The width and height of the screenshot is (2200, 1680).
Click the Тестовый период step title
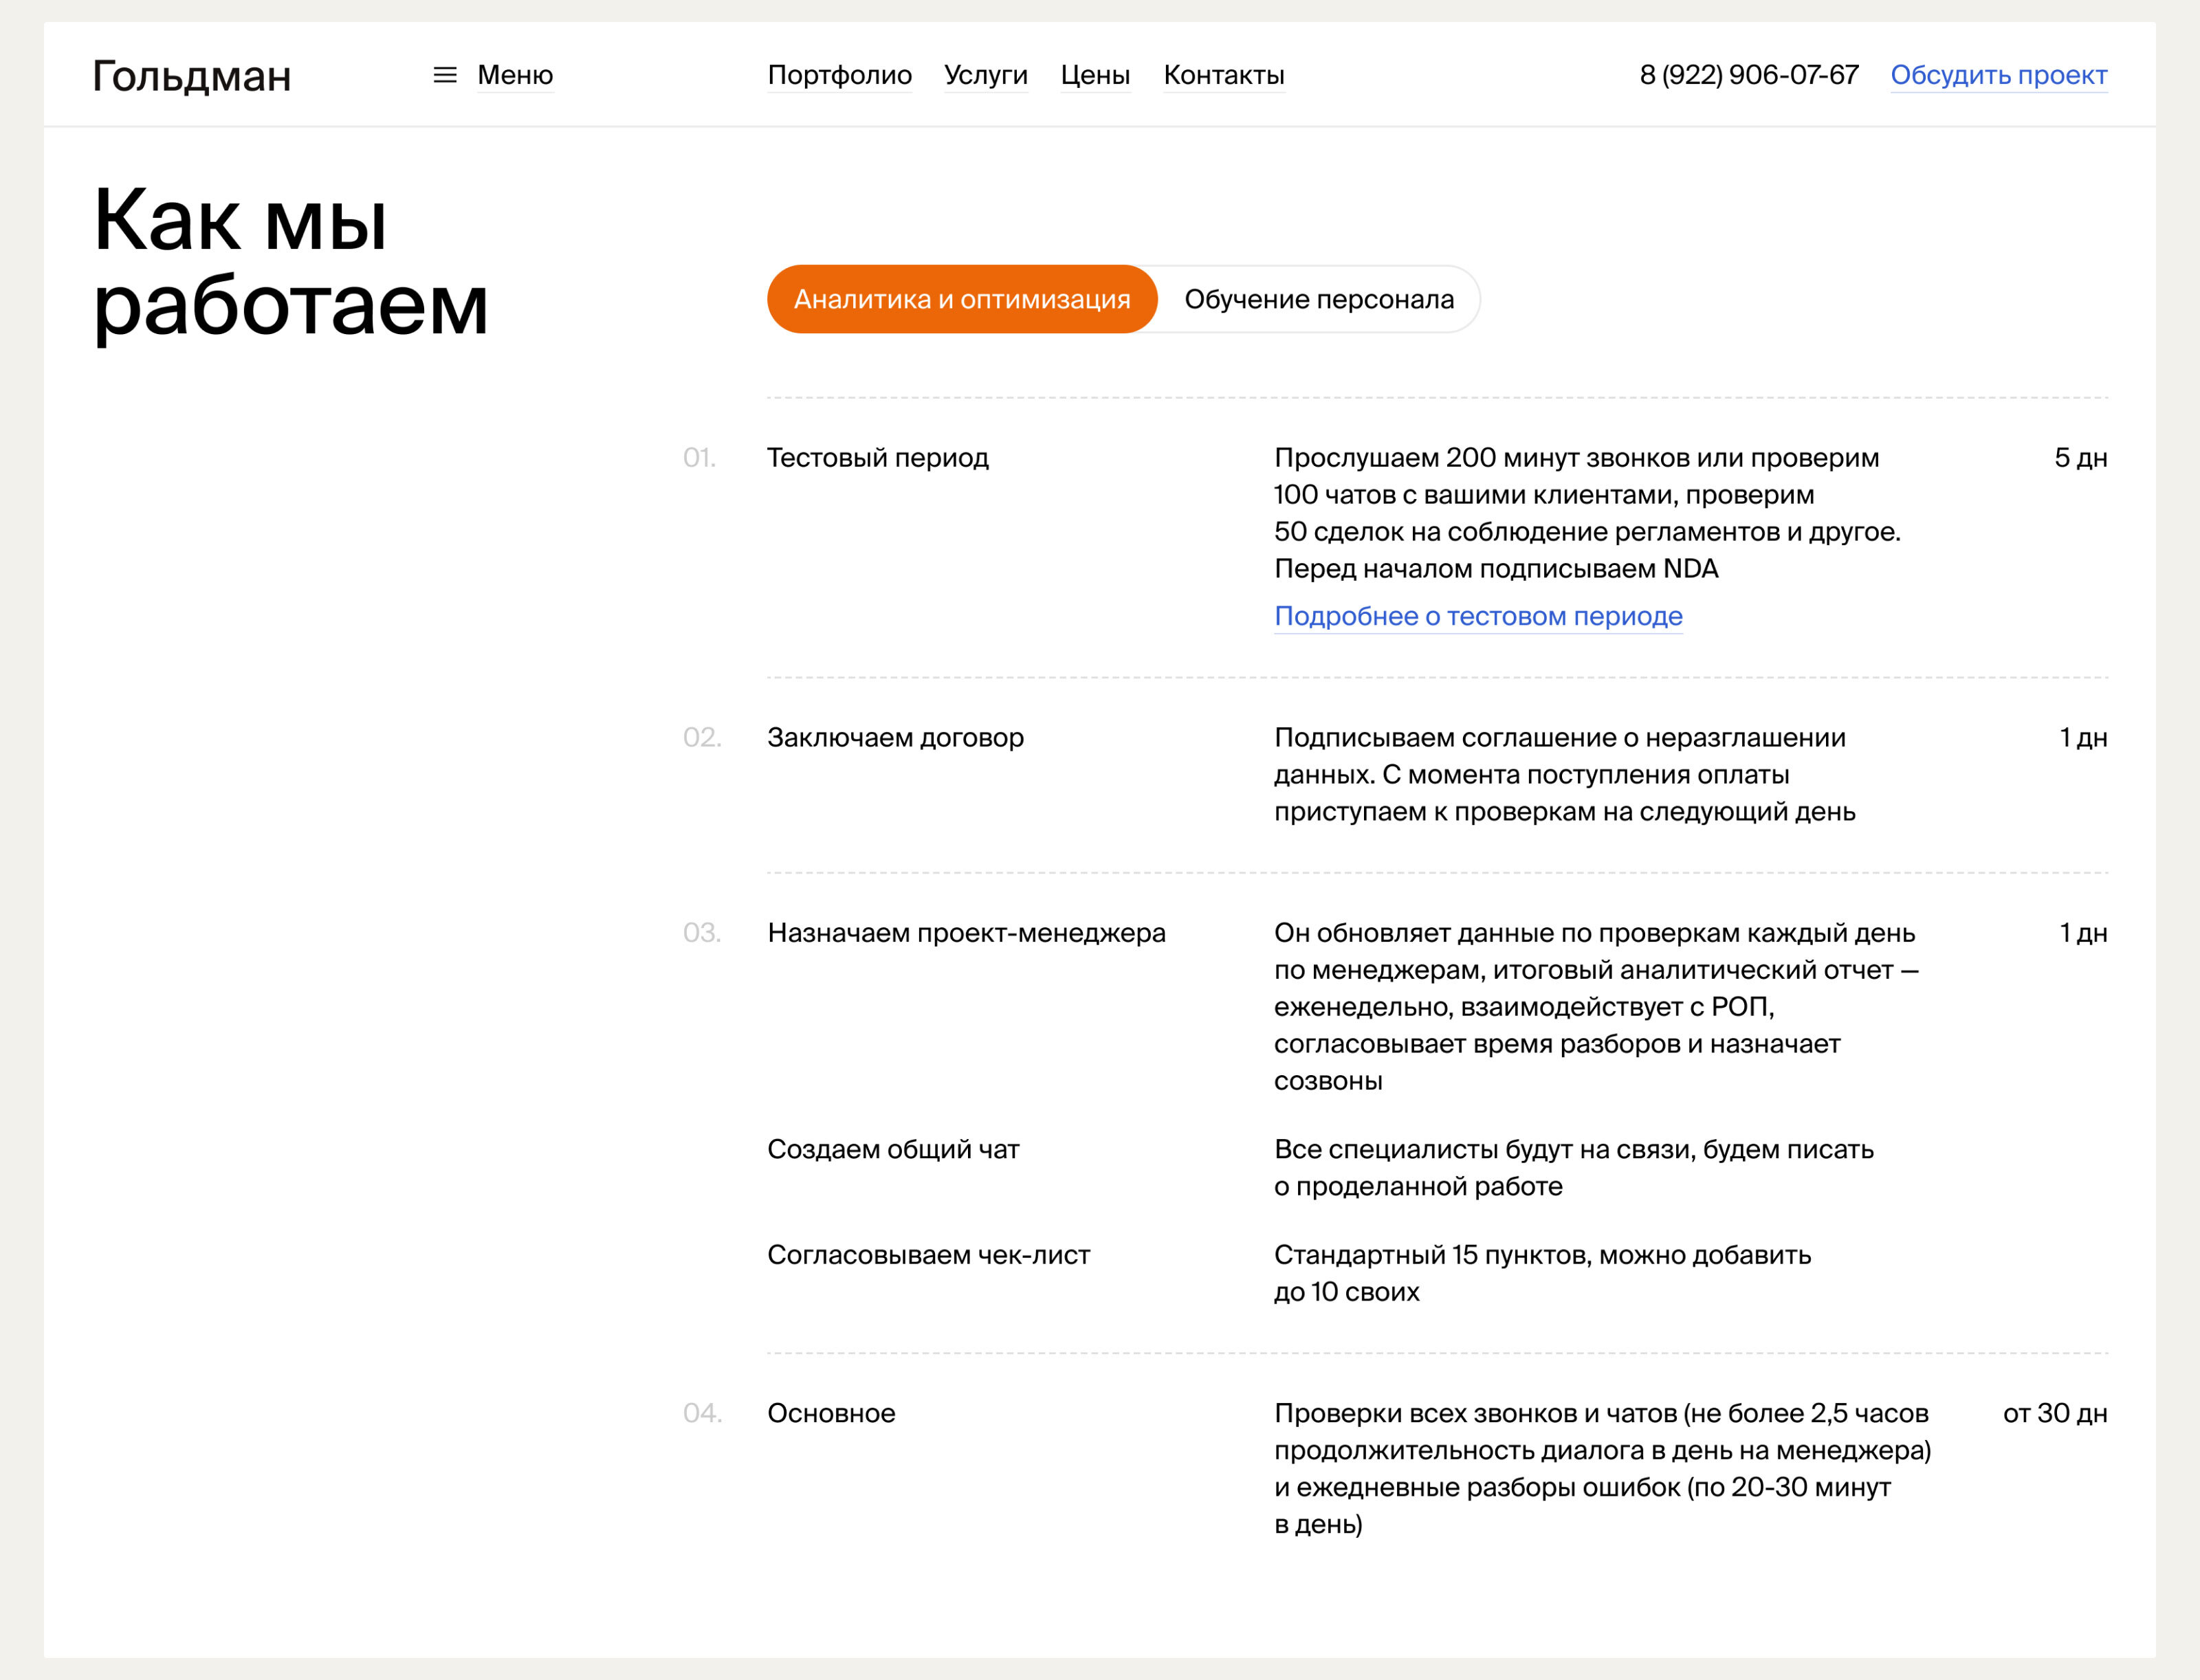(877, 458)
